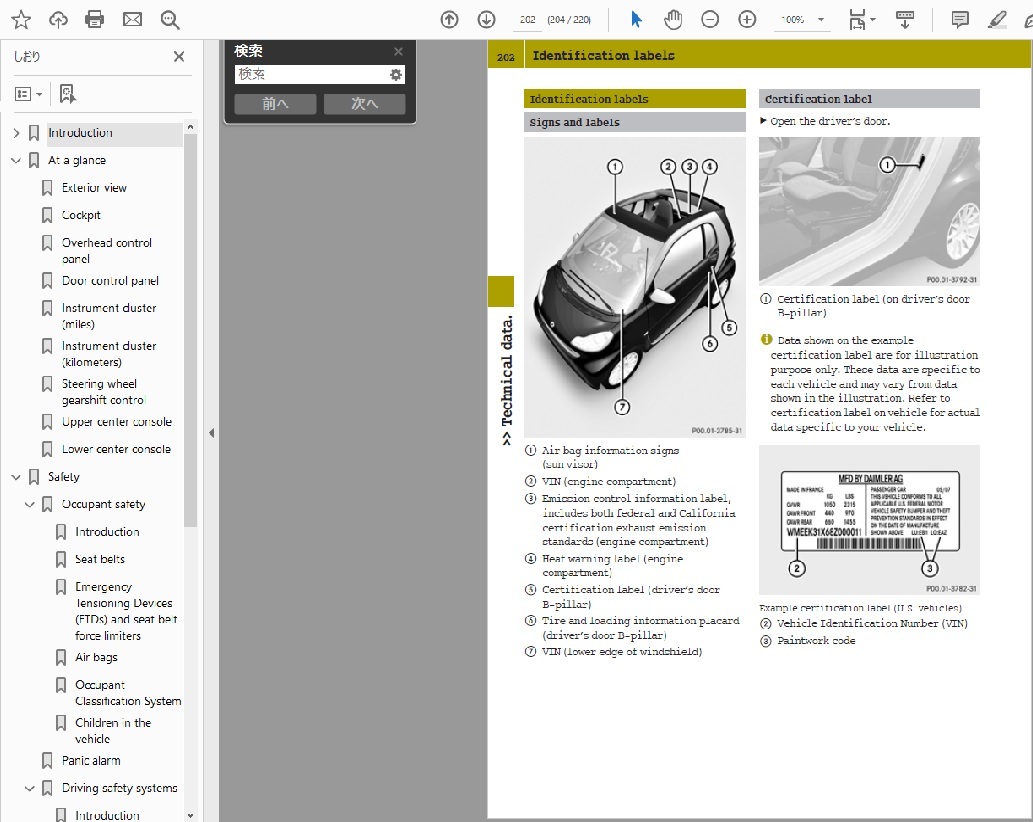Select the arrow selection tool
The image size is (1033, 822).
pos(636,19)
